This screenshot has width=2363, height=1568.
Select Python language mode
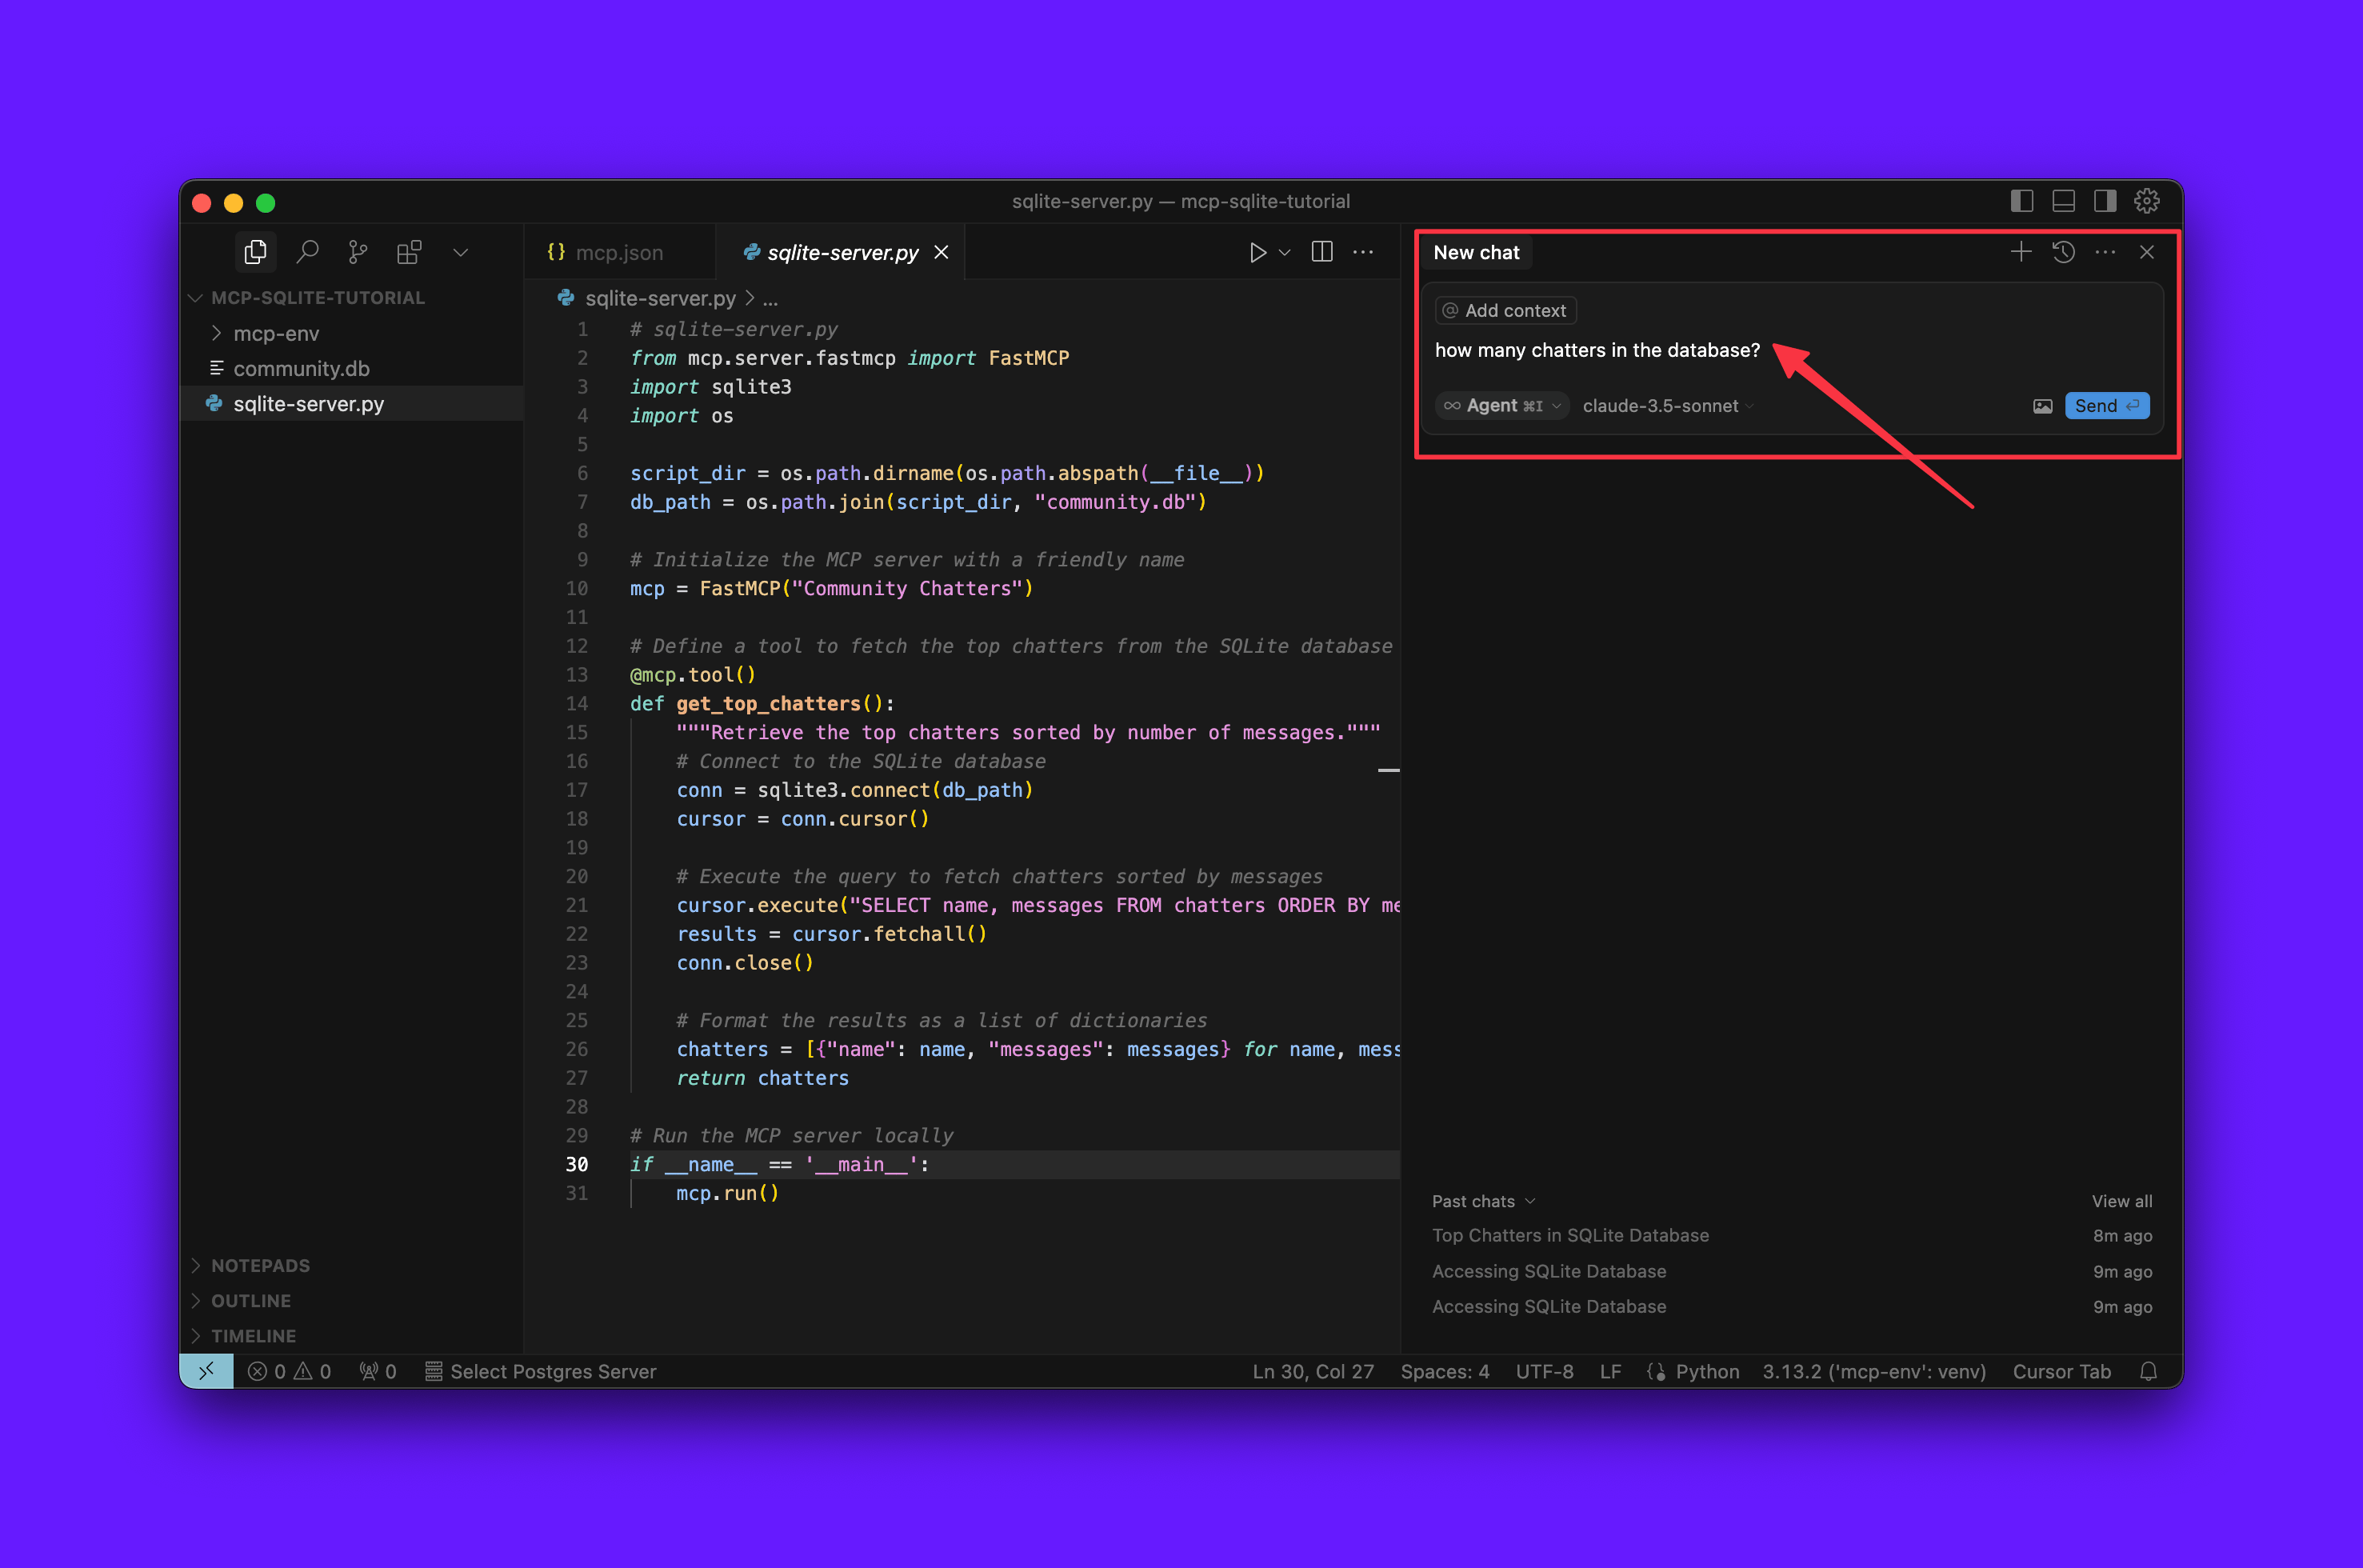point(1706,1371)
